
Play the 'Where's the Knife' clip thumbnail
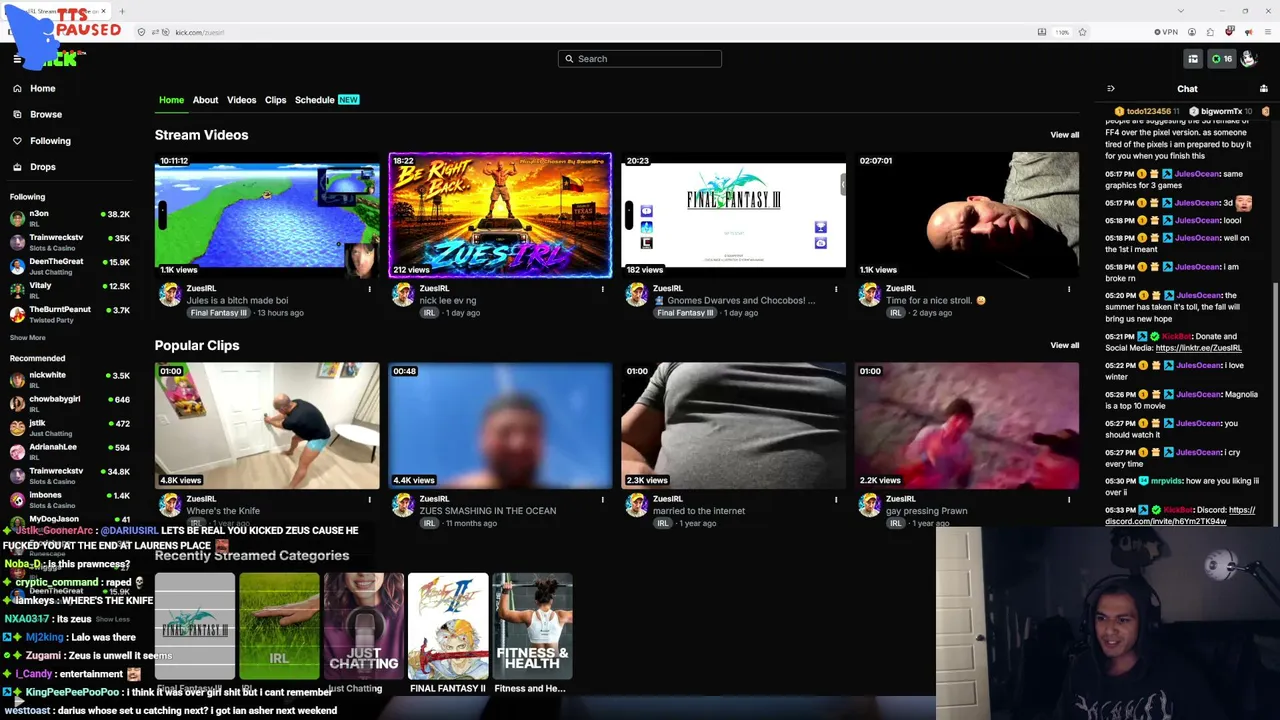(267, 425)
